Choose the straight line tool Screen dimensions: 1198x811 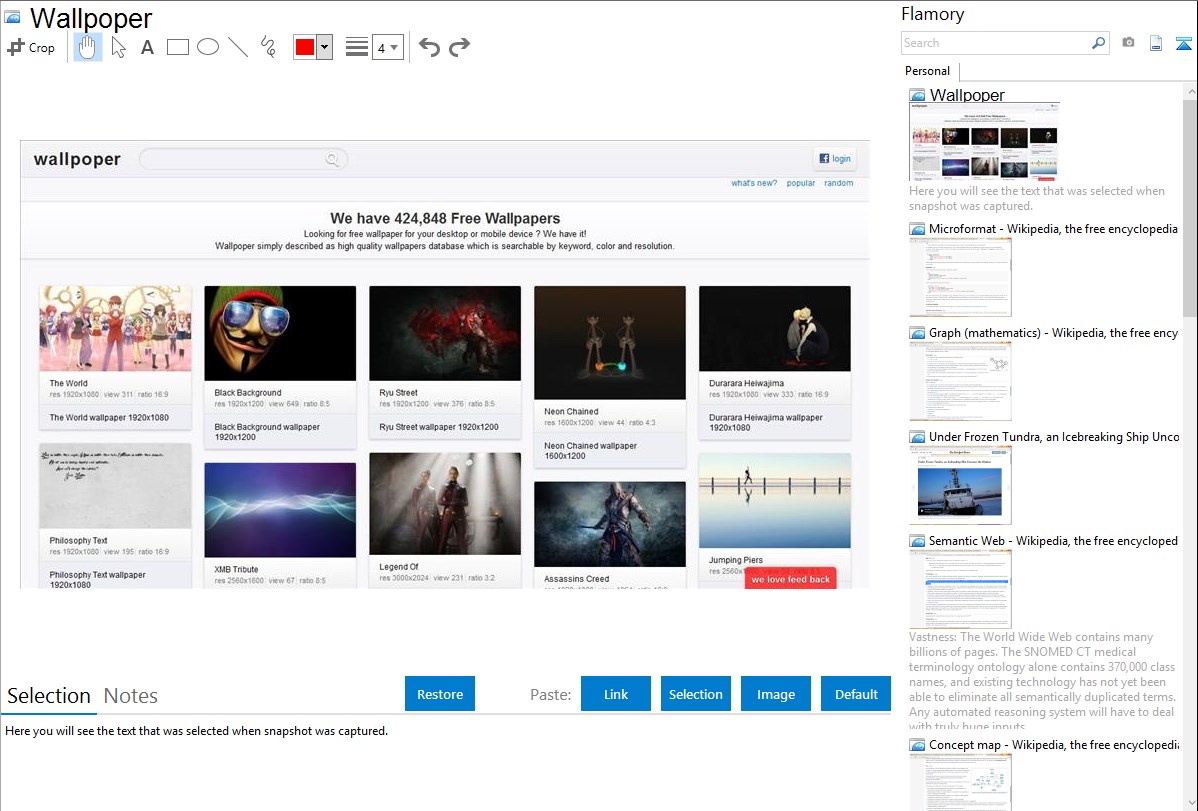click(238, 47)
